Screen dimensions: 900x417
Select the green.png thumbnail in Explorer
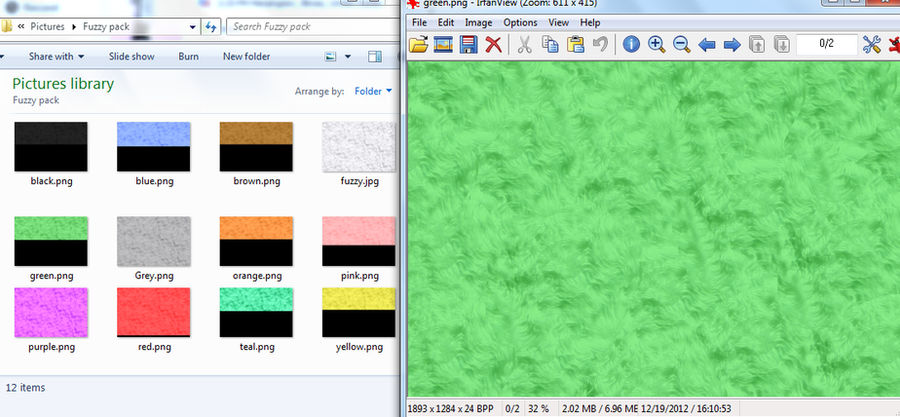(51, 241)
